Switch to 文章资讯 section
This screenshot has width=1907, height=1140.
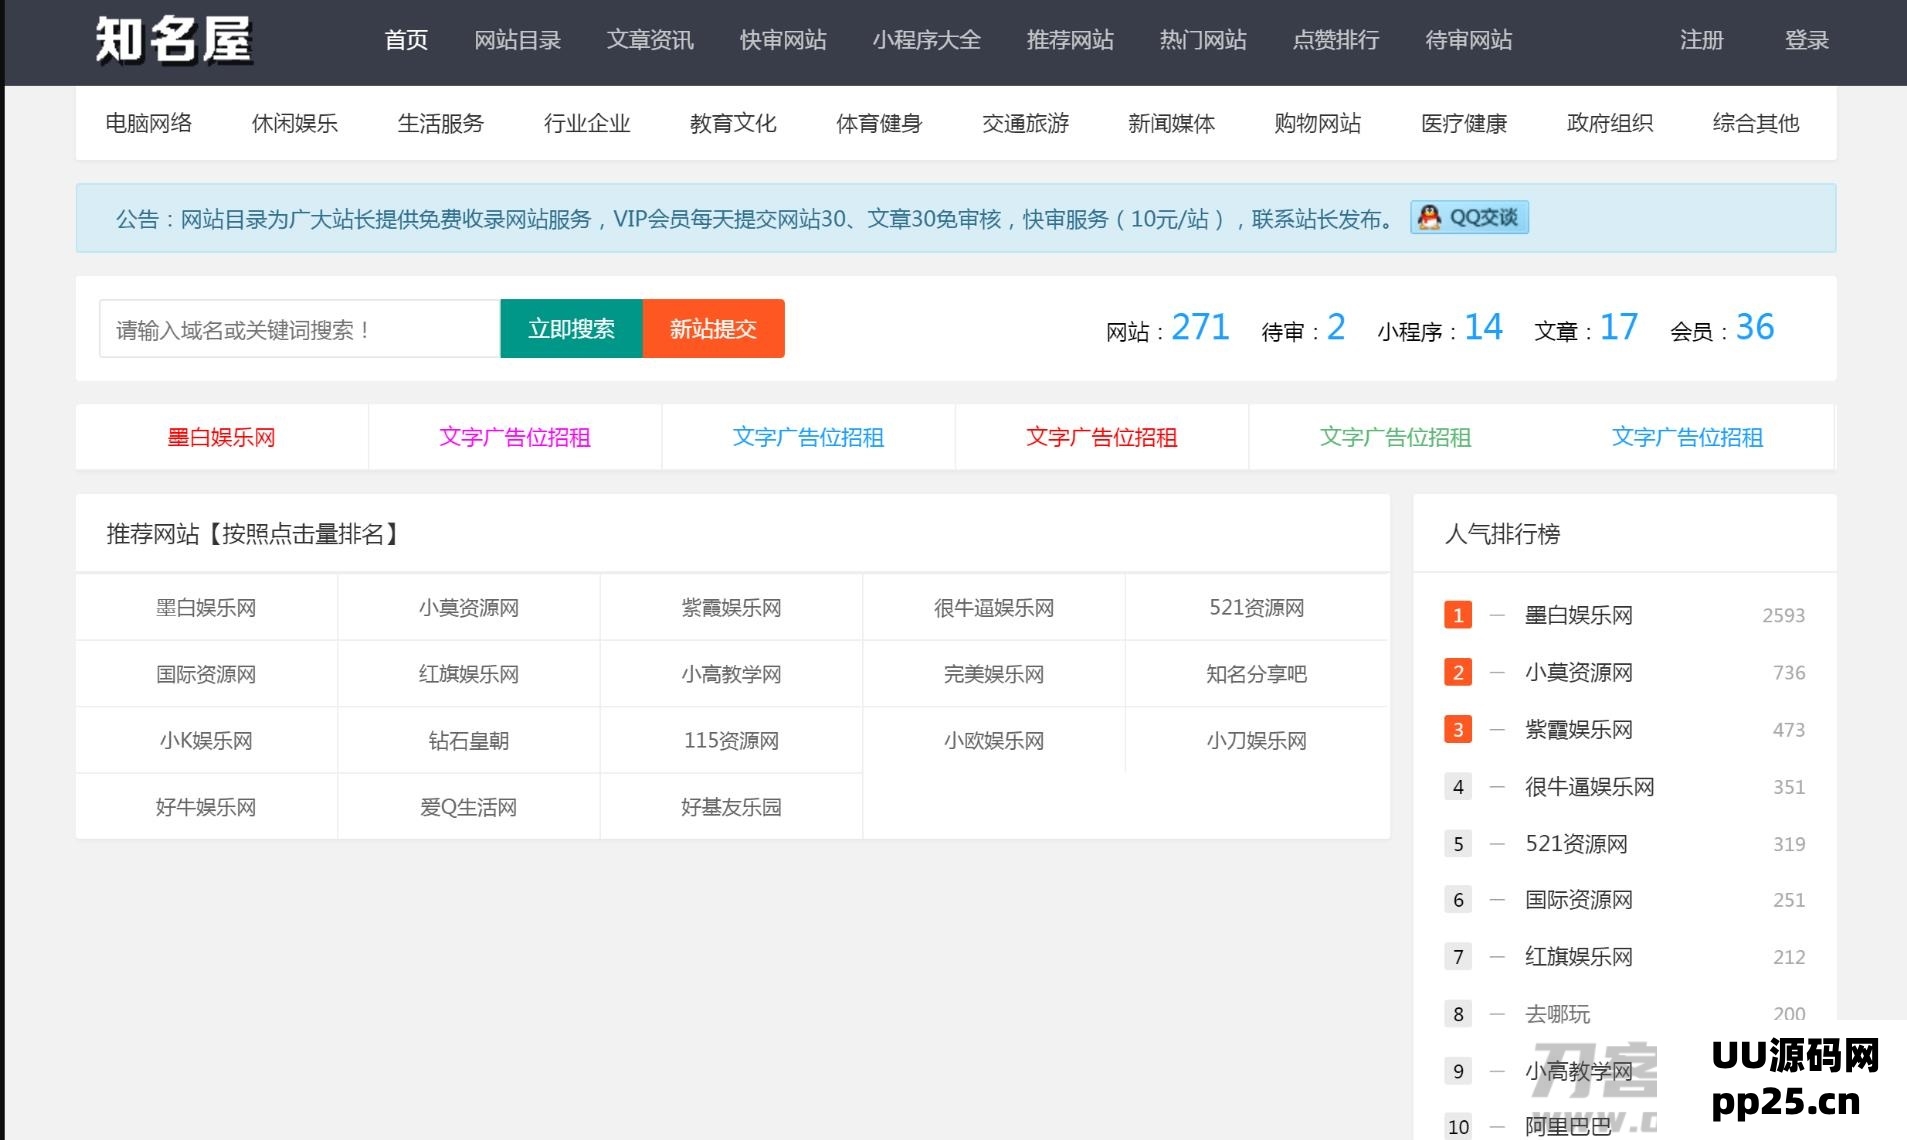[648, 41]
